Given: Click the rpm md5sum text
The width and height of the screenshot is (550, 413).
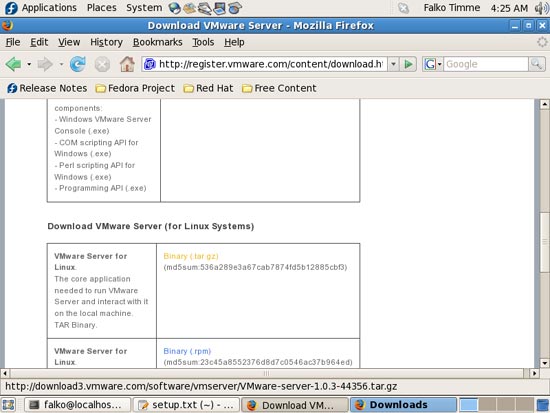Looking at the screenshot, I should [x=258, y=362].
